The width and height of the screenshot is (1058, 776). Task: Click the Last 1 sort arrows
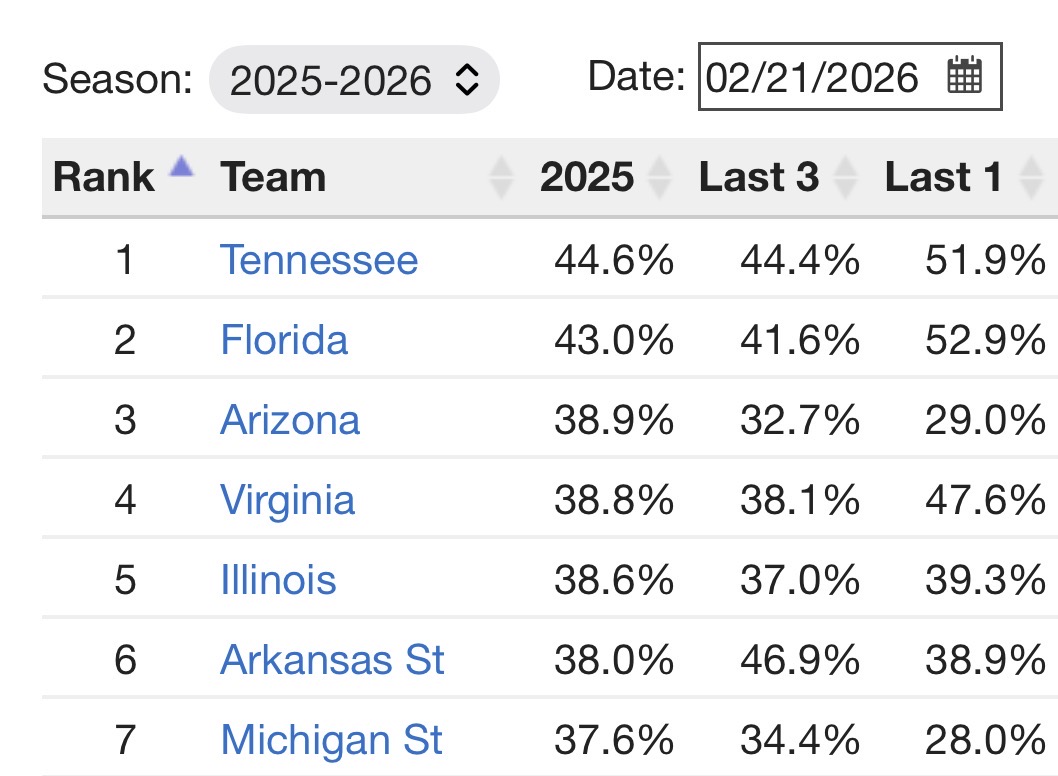(1029, 178)
